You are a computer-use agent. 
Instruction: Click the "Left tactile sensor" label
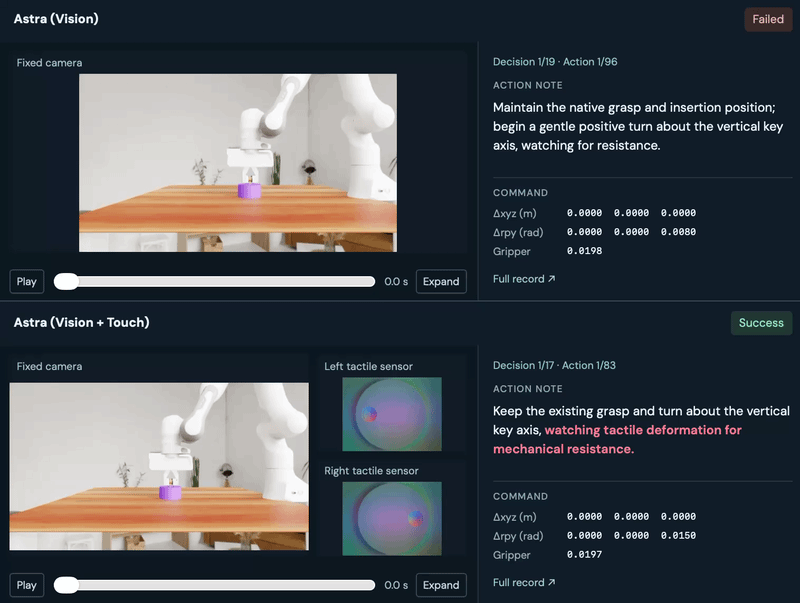point(368,366)
